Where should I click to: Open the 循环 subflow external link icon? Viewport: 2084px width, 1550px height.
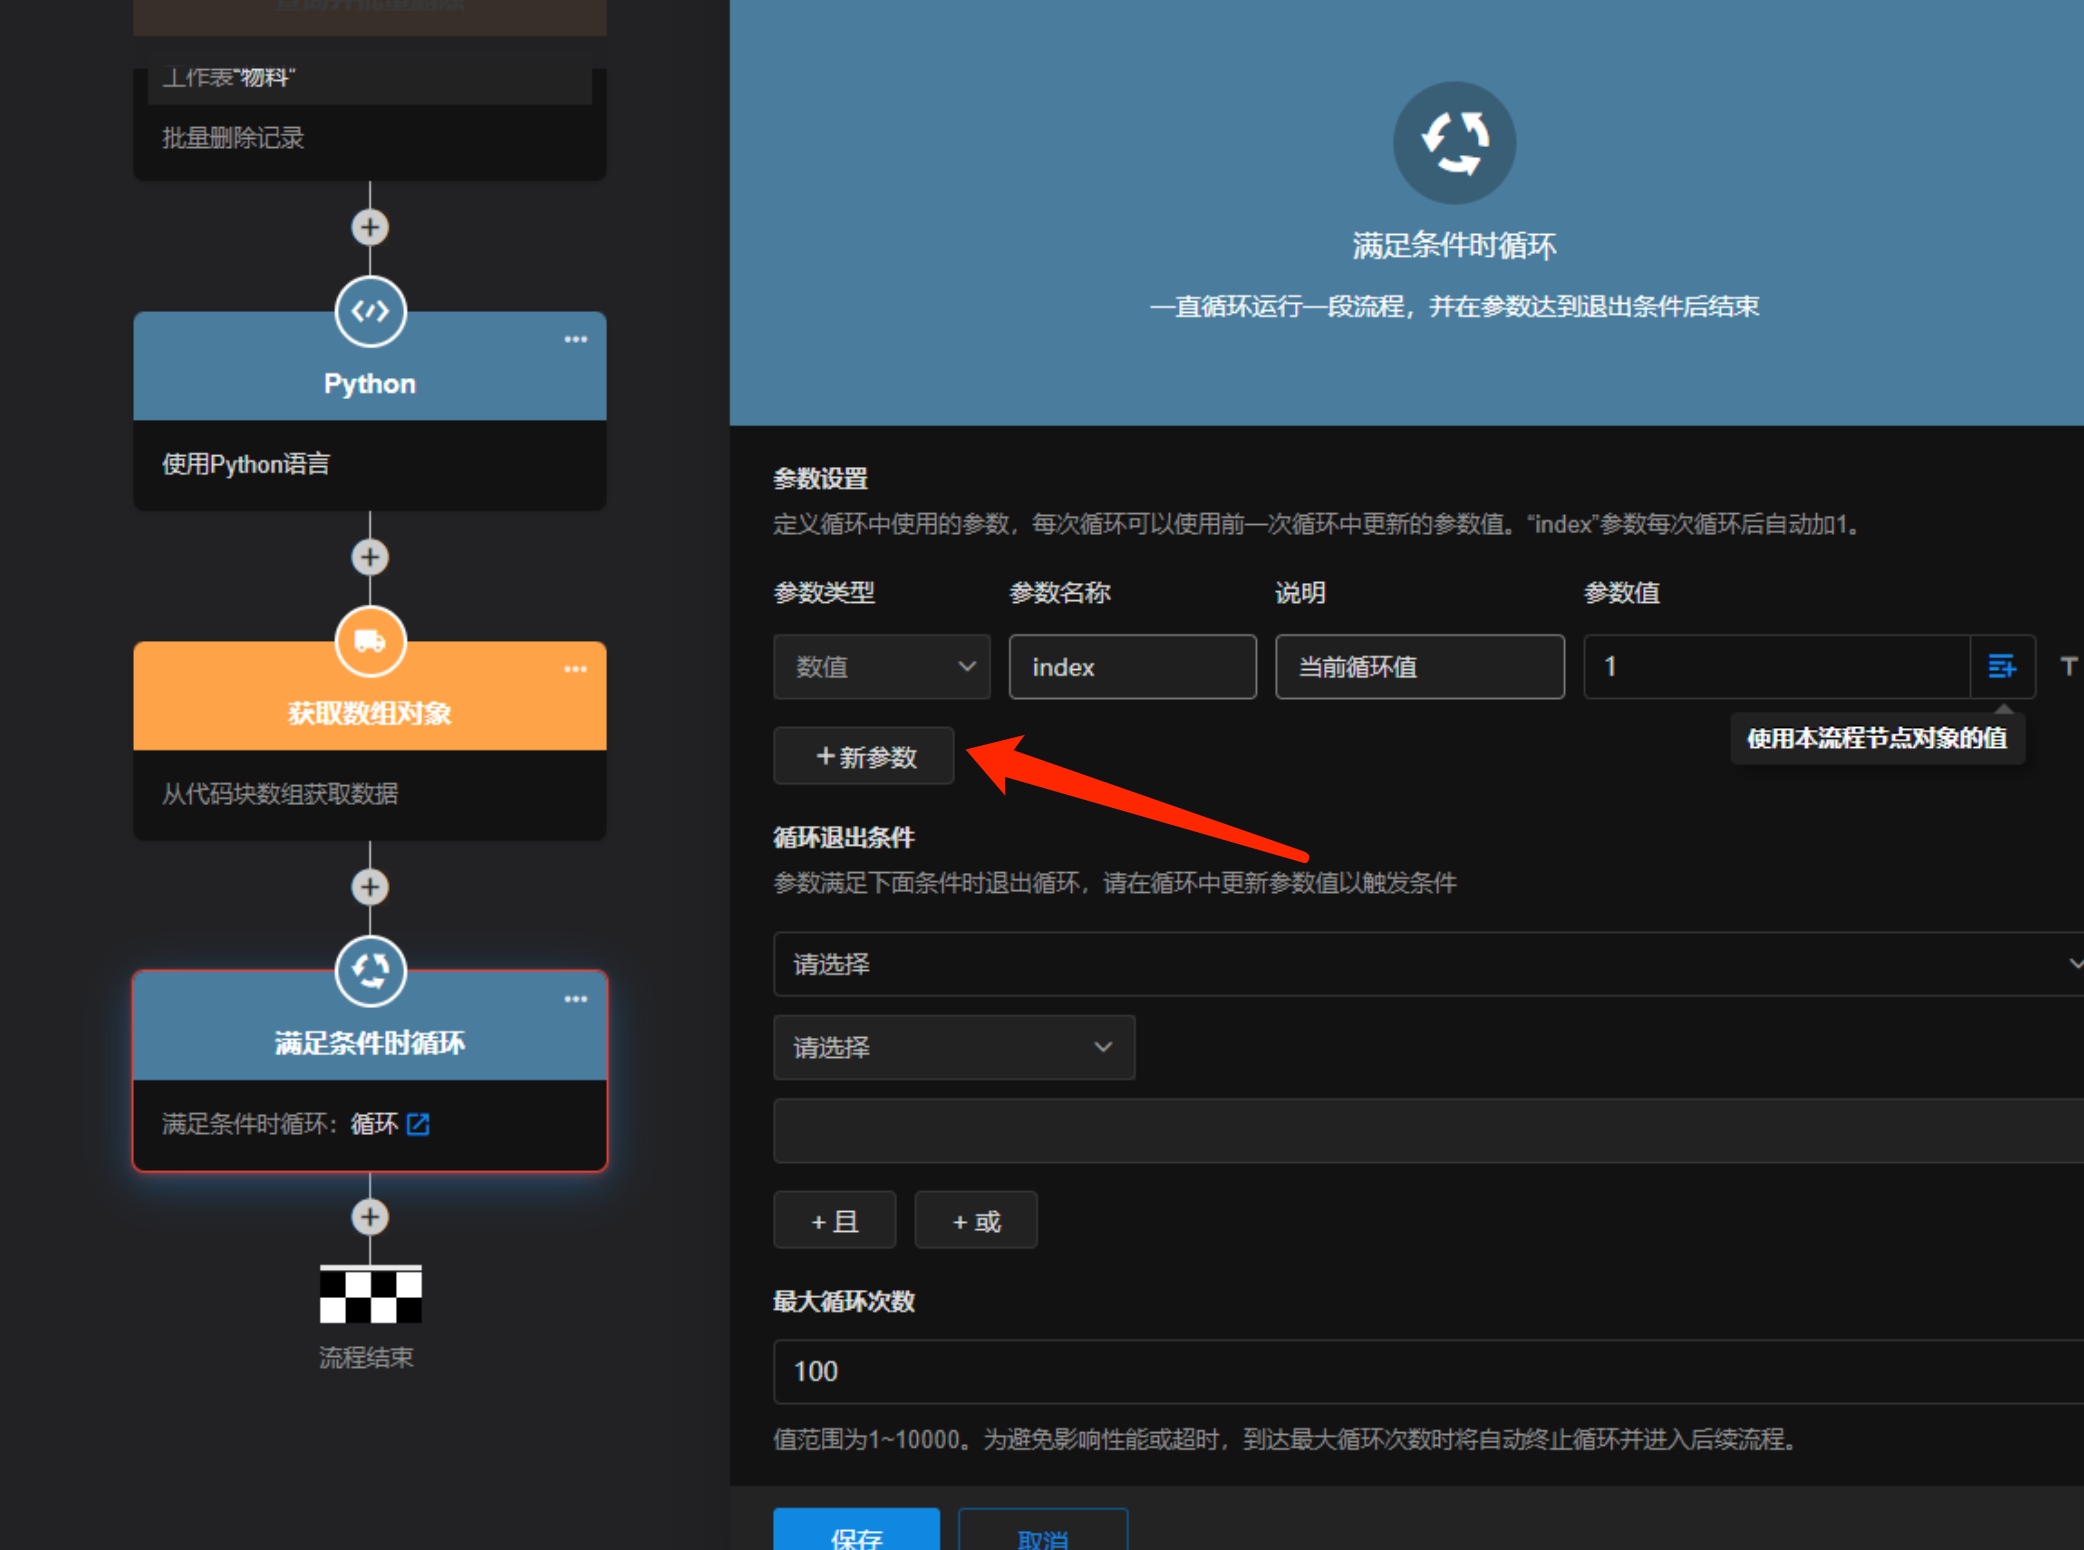(418, 1124)
